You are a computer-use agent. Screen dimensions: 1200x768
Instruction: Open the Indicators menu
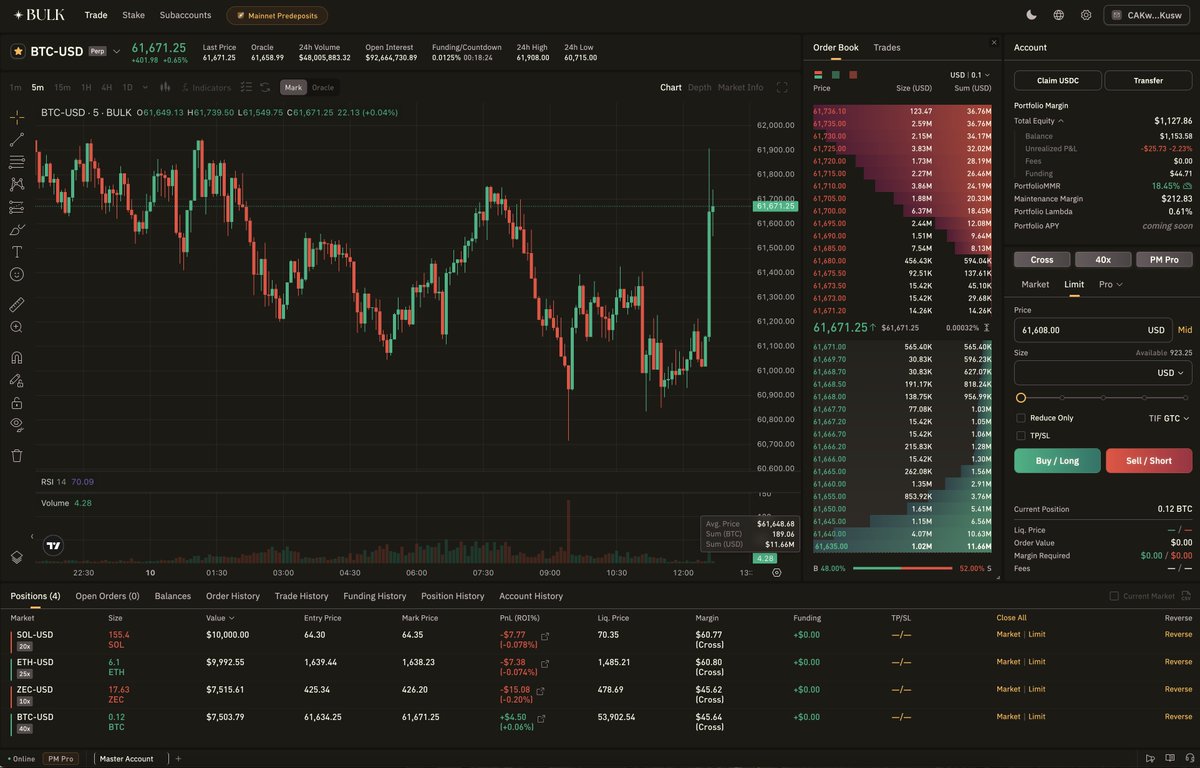pos(205,87)
